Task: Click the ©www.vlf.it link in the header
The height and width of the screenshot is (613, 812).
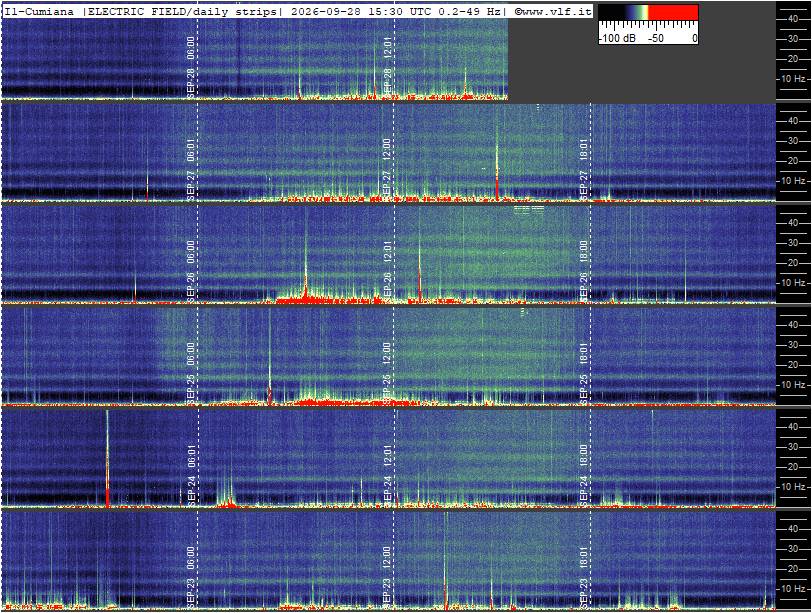Action: pyautogui.click(x=553, y=11)
